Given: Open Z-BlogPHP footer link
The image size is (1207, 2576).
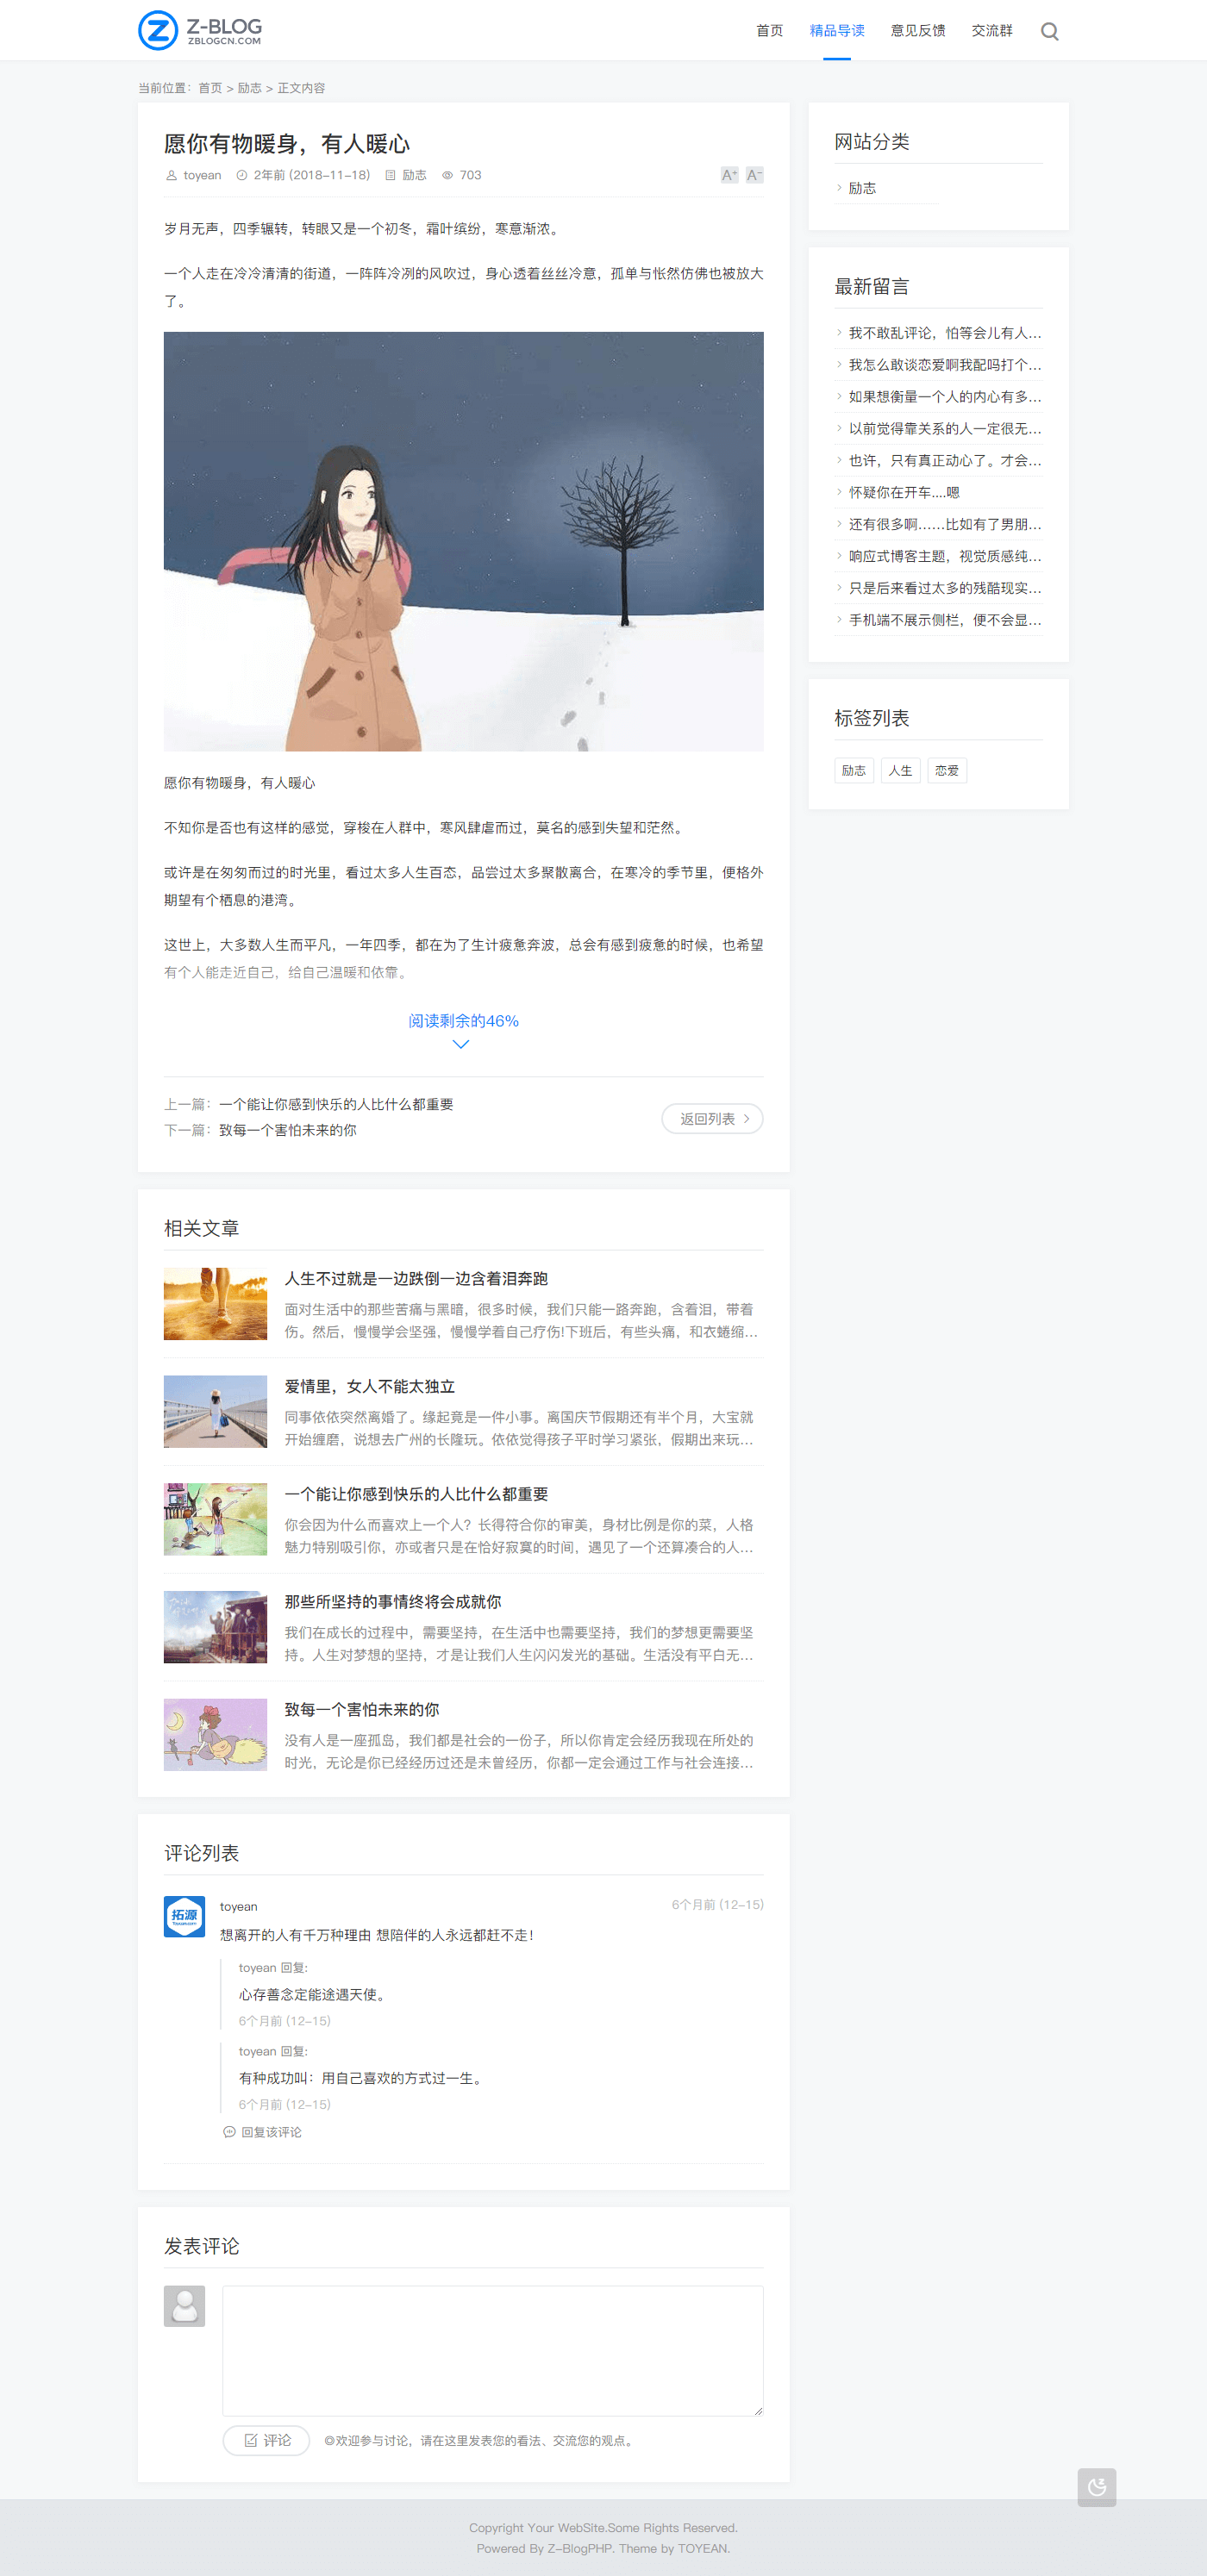Looking at the screenshot, I should (580, 2548).
